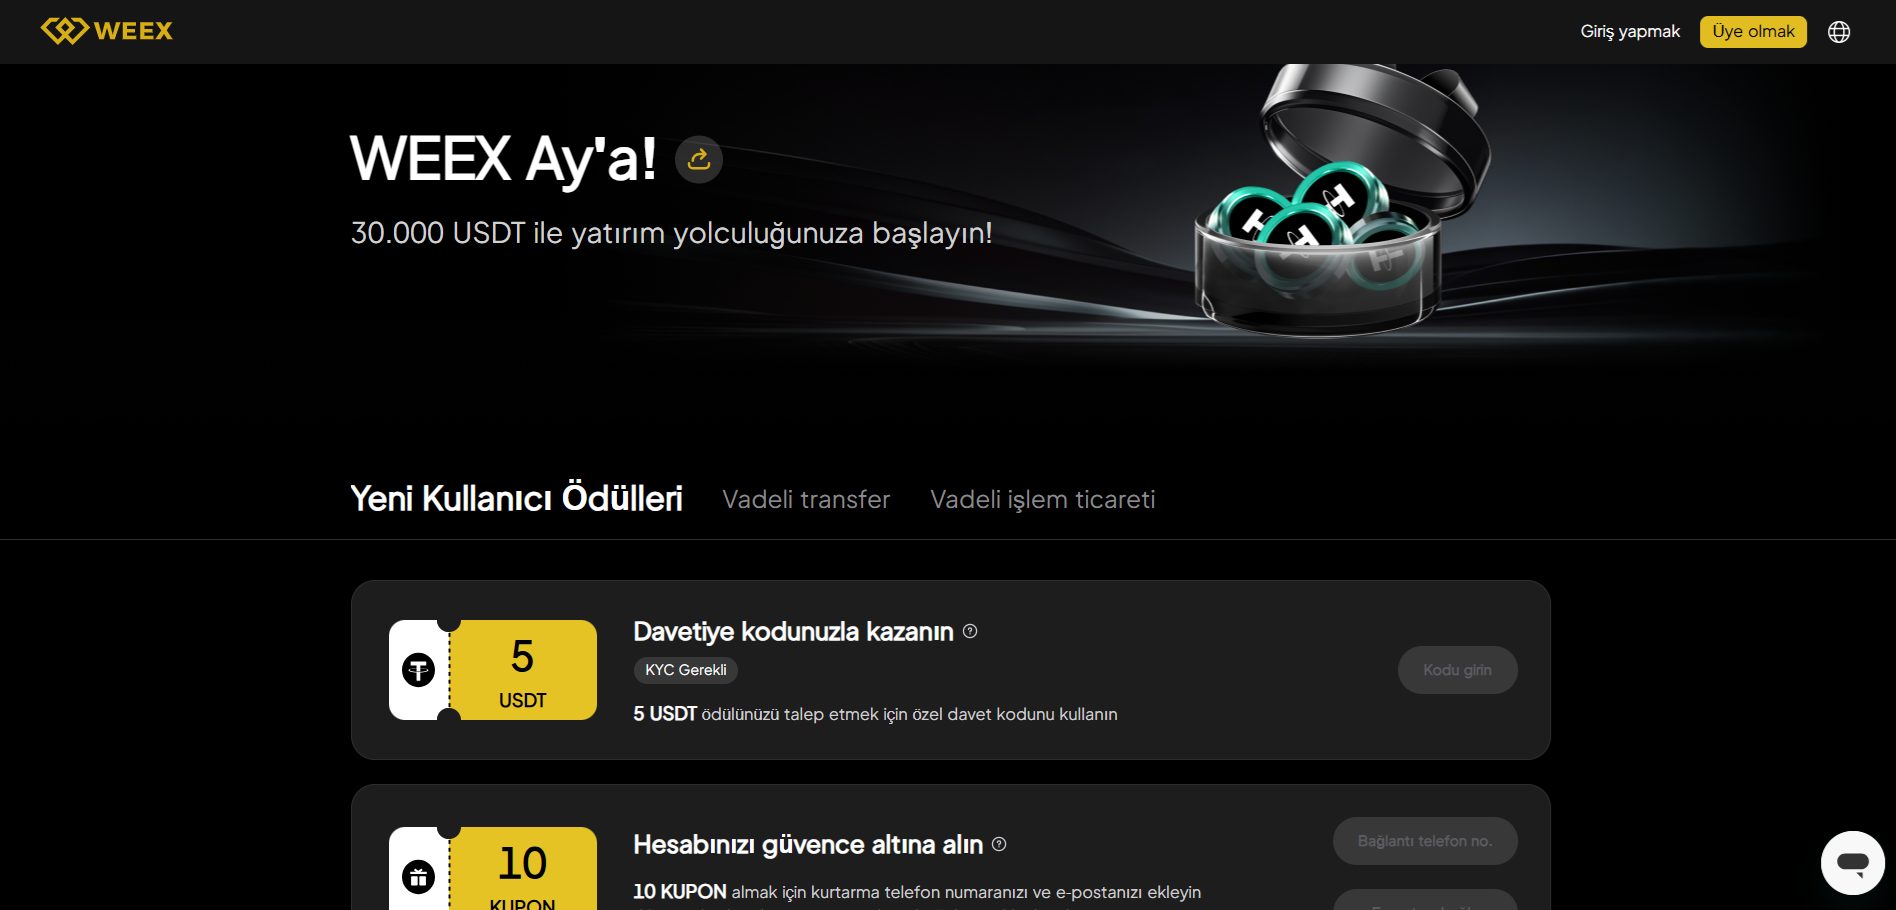Select the Yeni Kullanıcı Ödülleri tab
Image resolution: width=1896 pixels, height=910 pixels.
[x=516, y=498]
